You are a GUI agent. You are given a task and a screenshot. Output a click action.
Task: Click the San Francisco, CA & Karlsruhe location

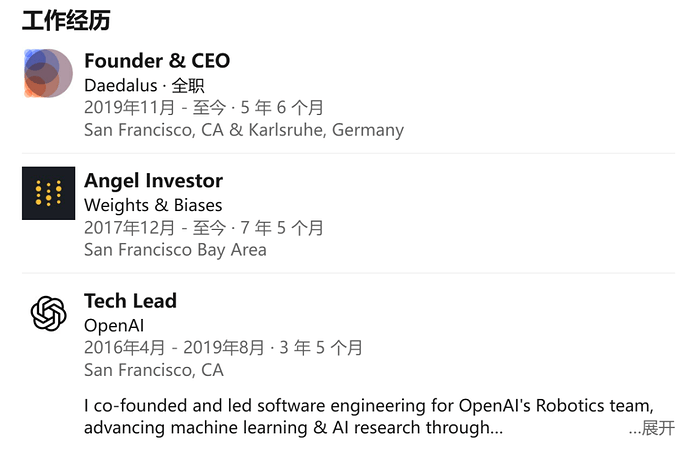coord(244,130)
